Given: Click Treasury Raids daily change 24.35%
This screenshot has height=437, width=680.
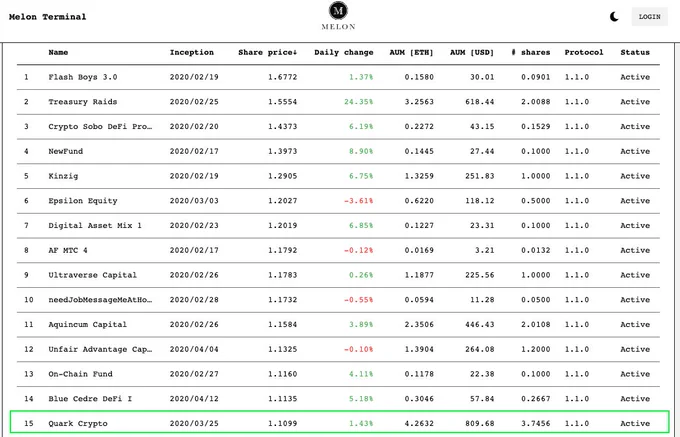Looking at the screenshot, I should click(359, 102).
